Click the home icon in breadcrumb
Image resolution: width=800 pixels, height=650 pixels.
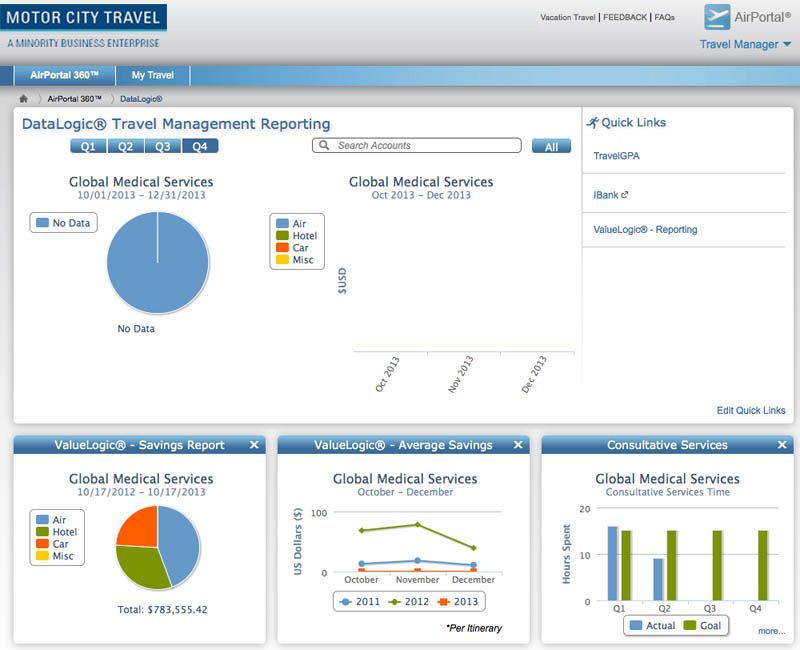click(x=23, y=98)
